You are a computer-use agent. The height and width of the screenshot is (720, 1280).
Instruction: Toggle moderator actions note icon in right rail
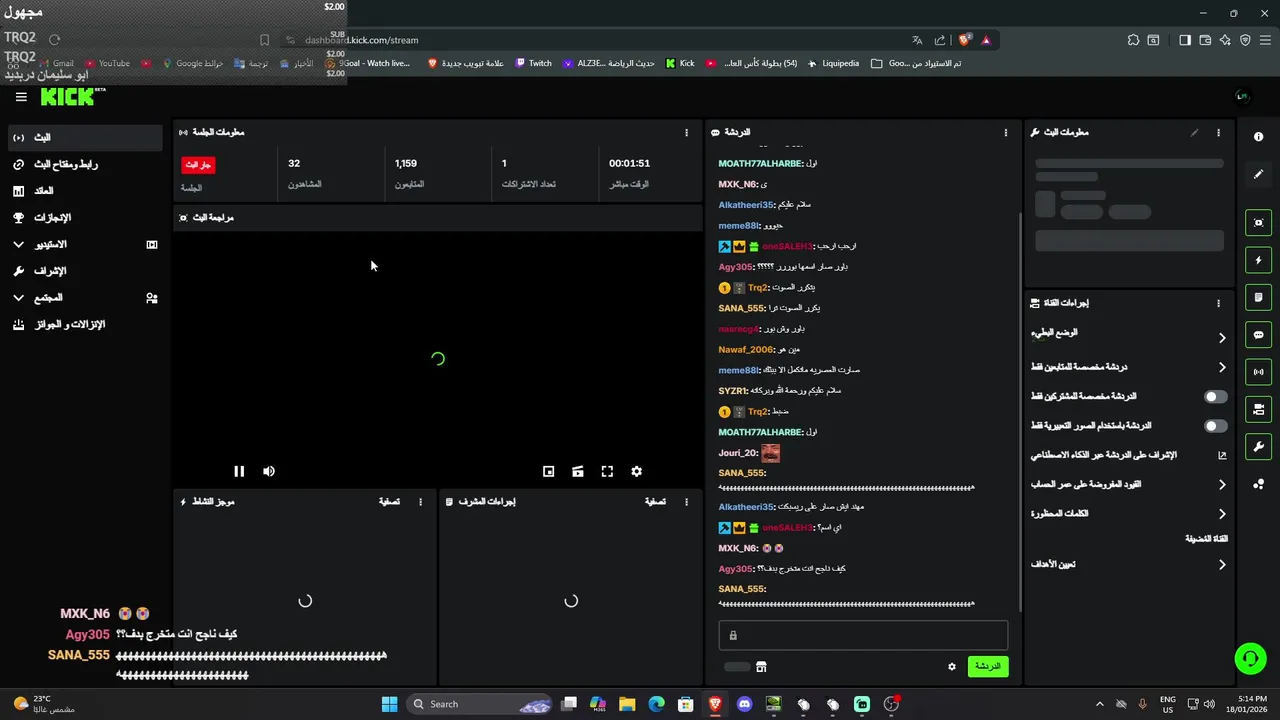click(x=1259, y=297)
